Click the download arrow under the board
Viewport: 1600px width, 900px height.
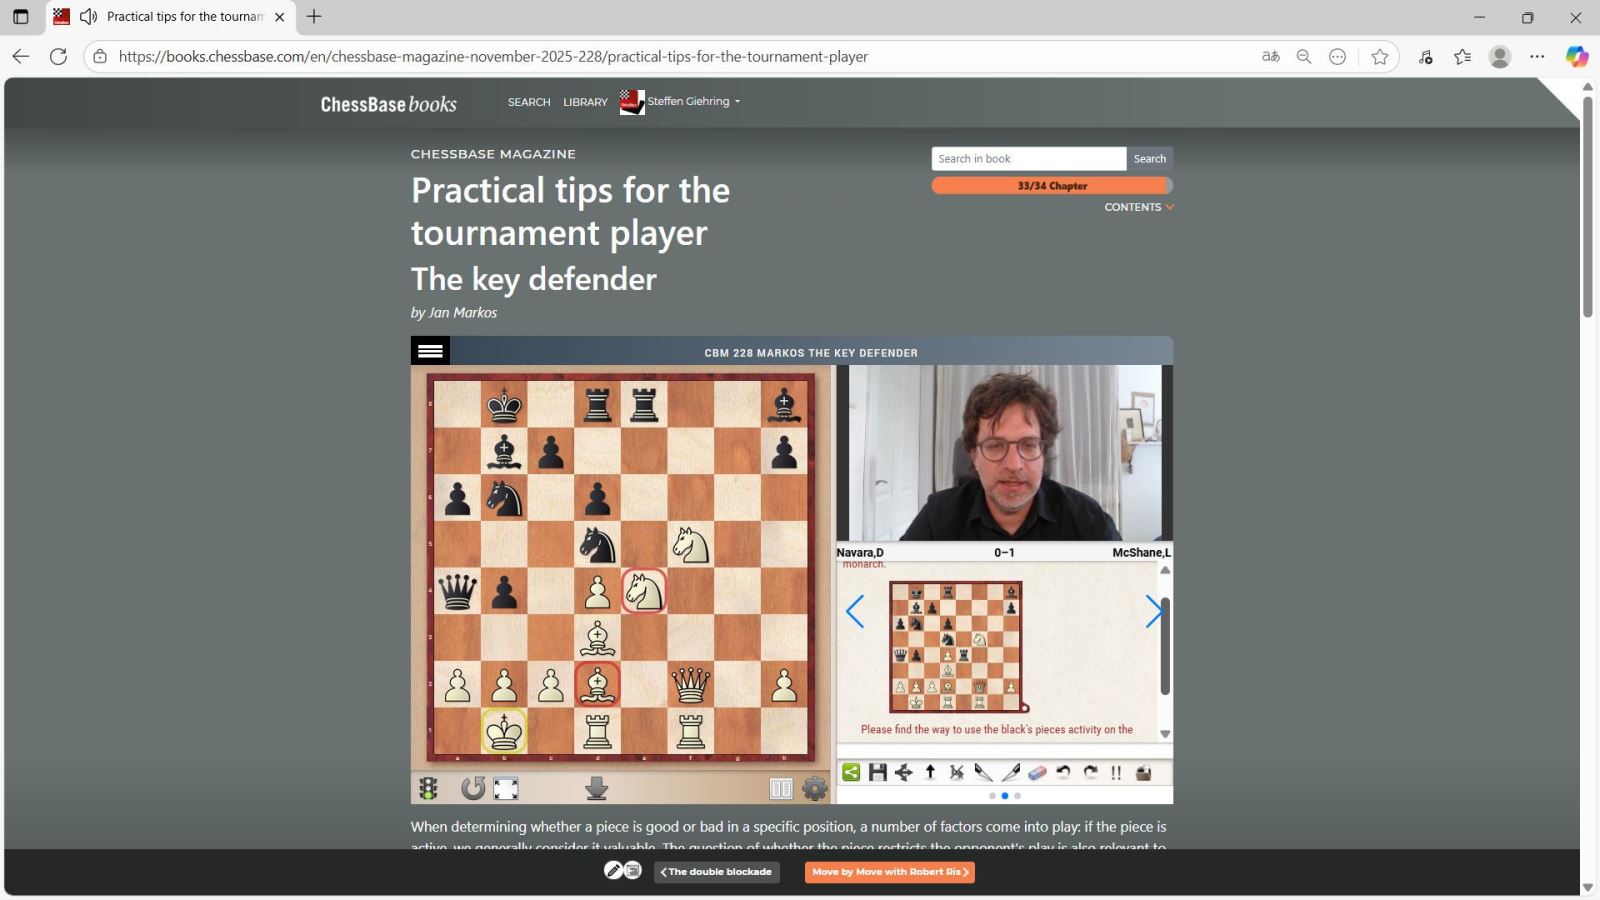596,788
